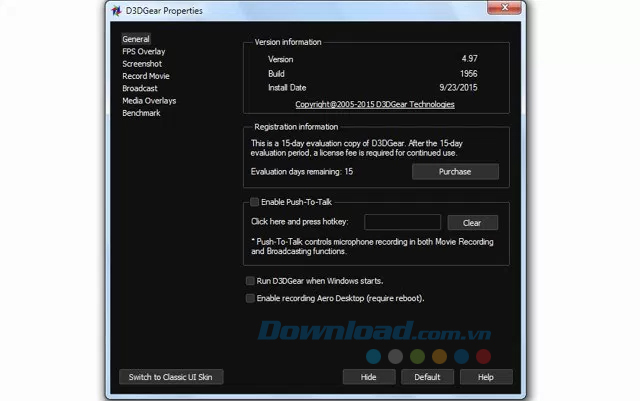Open Help from the bottom right
640x401 pixels.
tap(486, 377)
